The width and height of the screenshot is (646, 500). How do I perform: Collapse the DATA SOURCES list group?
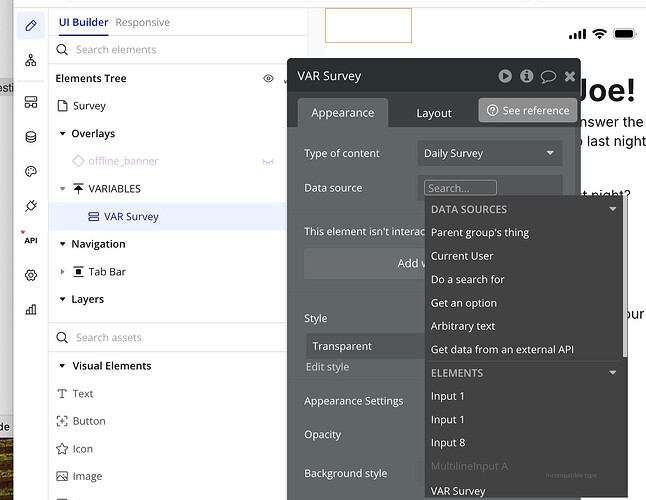coord(613,209)
